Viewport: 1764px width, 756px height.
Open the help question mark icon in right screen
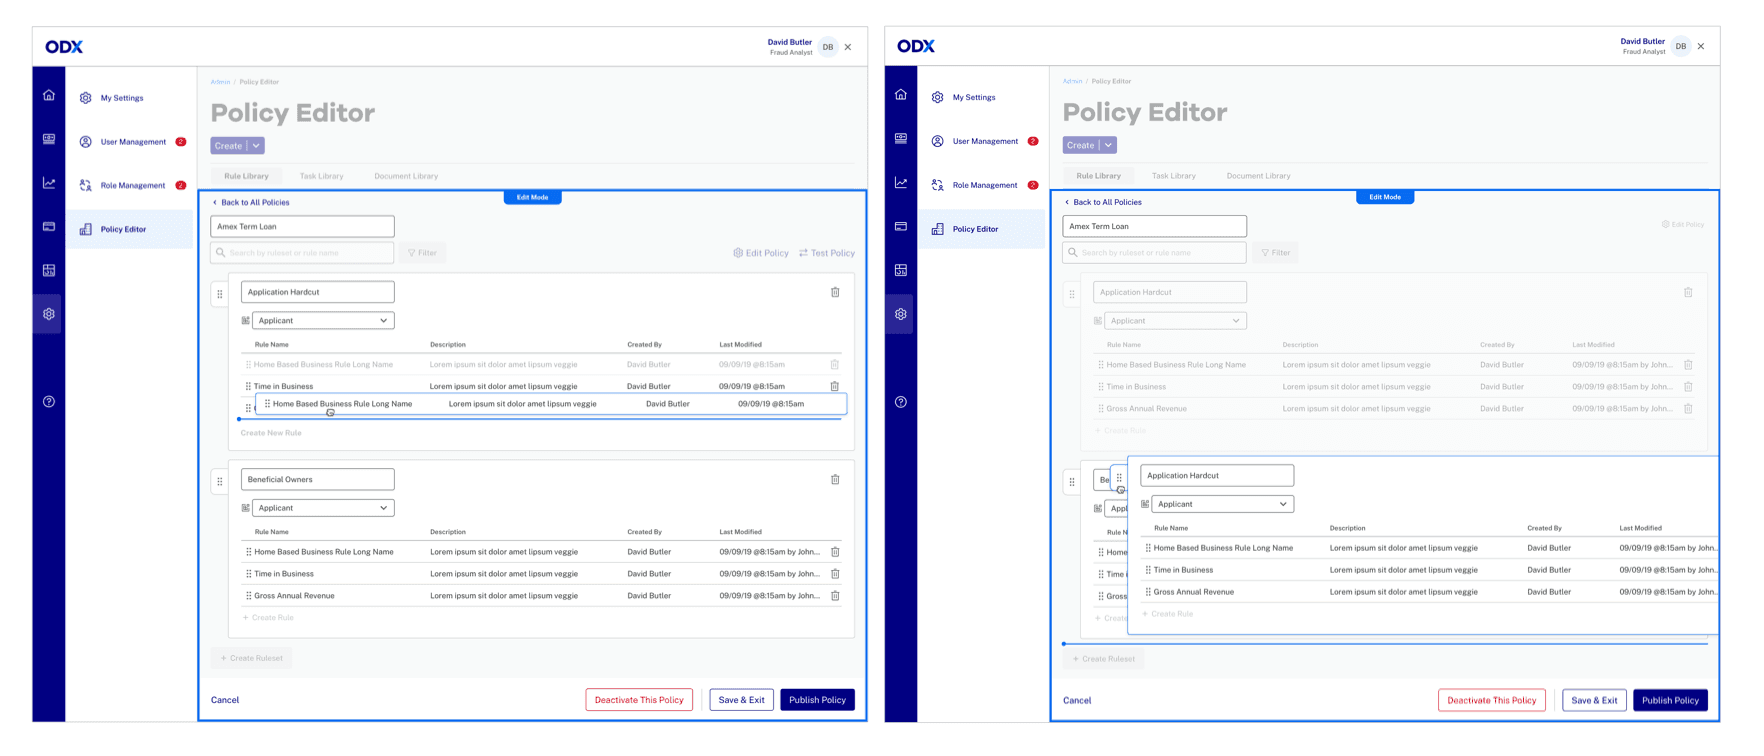click(x=901, y=402)
